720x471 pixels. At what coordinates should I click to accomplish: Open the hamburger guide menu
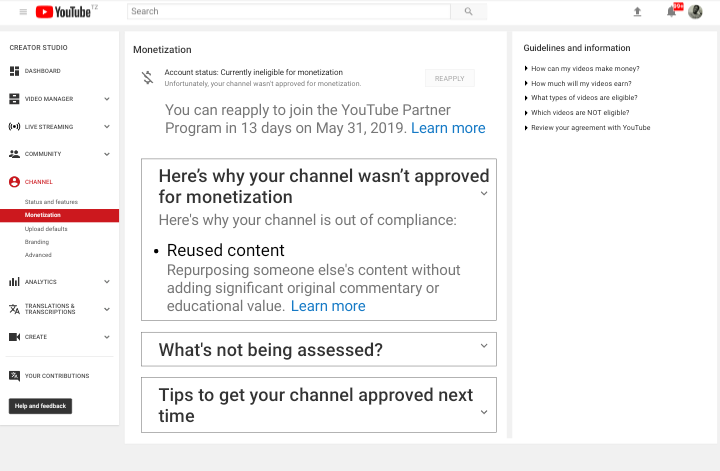[x=23, y=12]
